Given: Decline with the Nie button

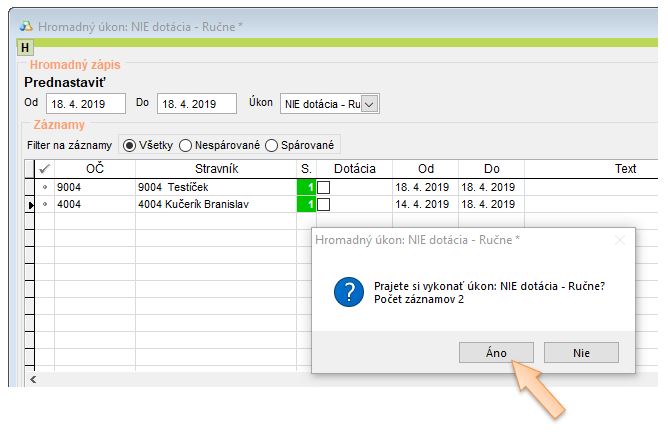Looking at the screenshot, I should click(x=581, y=352).
